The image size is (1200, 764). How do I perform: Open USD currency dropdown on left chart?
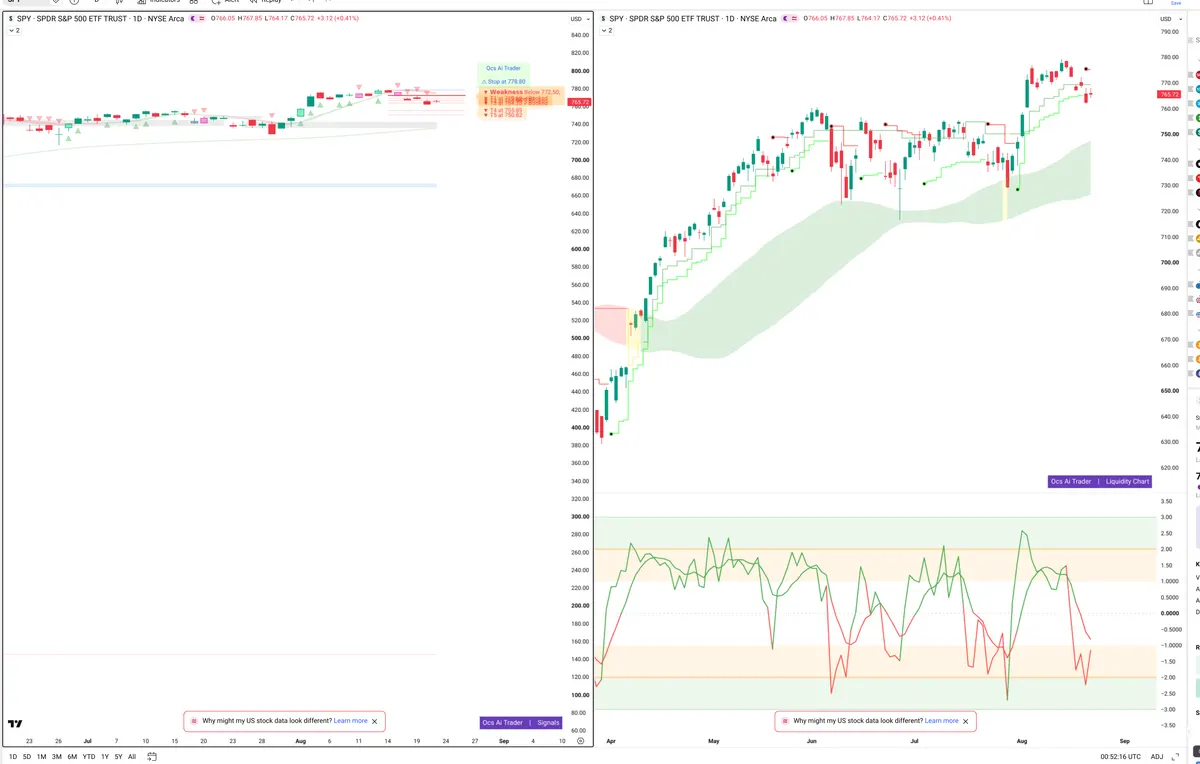tap(579, 19)
